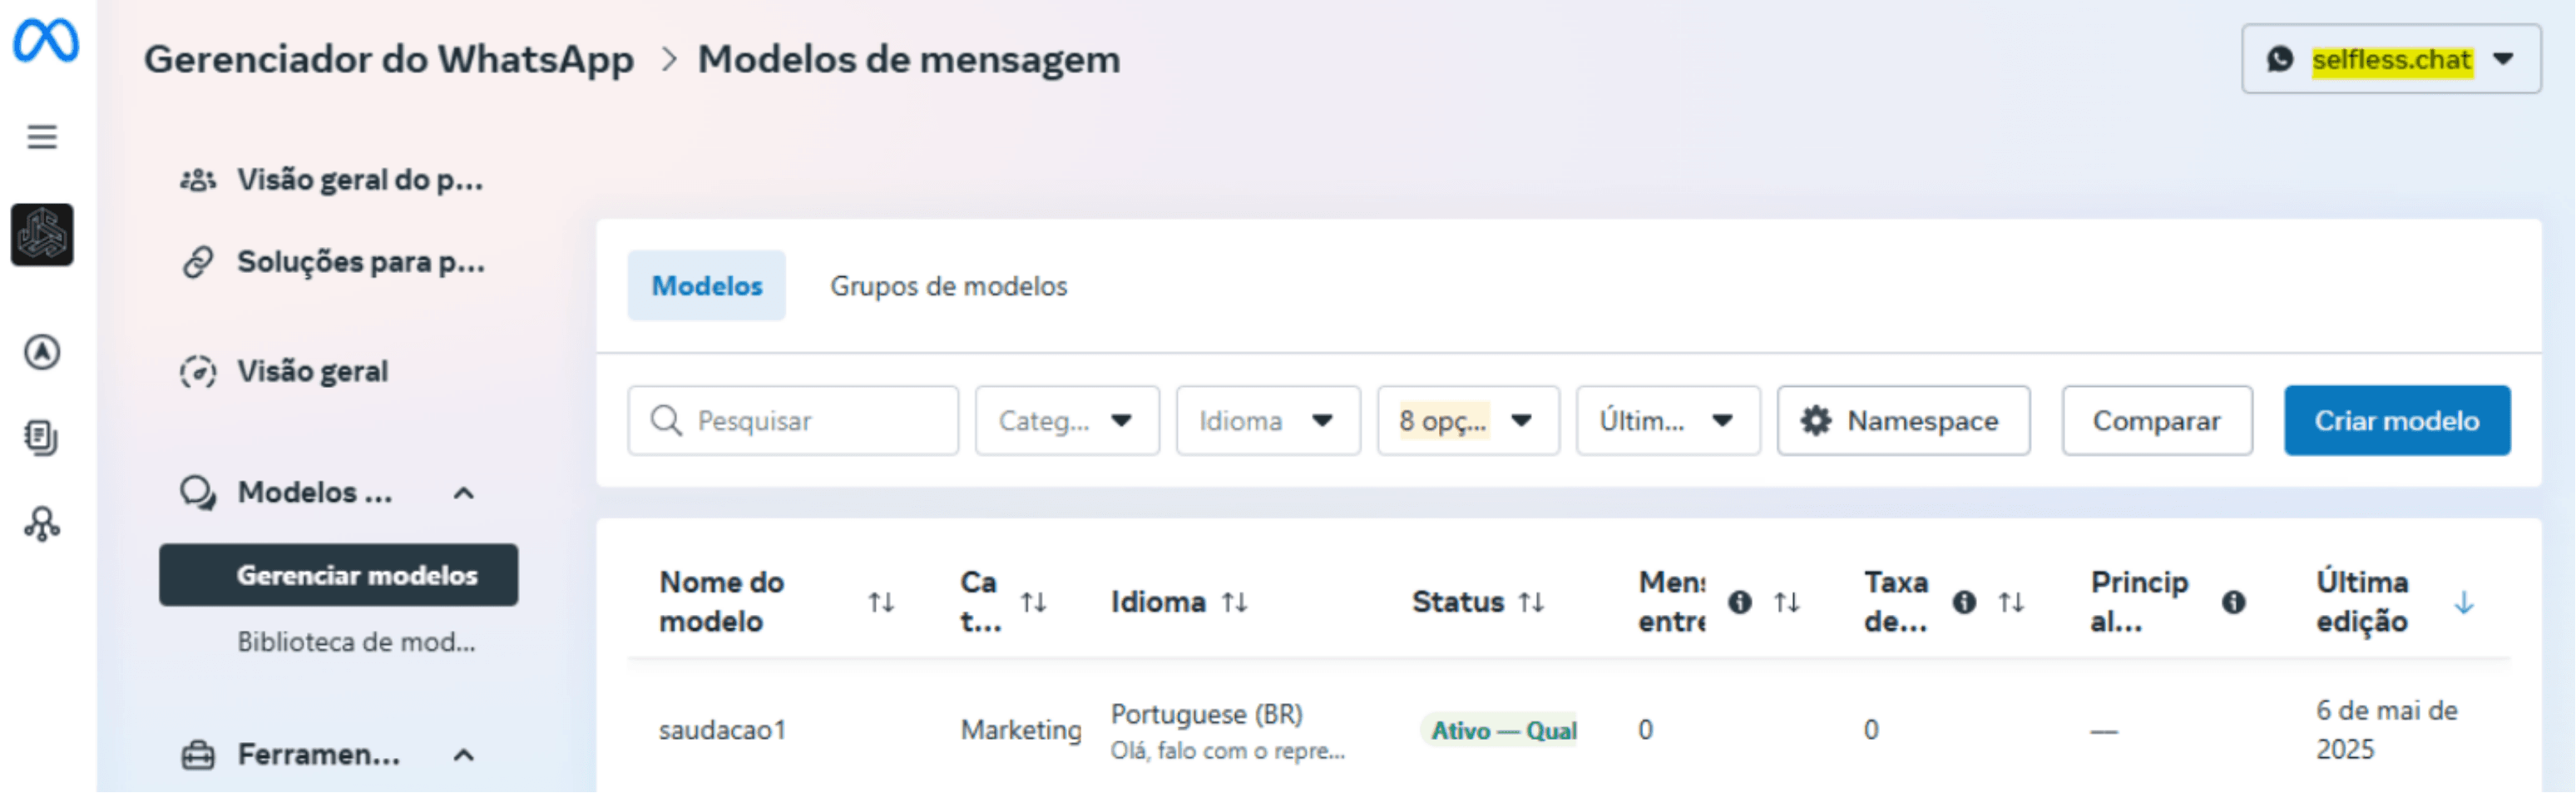The image size is (2576, 793).
Task: Open the Categ... filter dropdown
Action: coord(1068,421)
